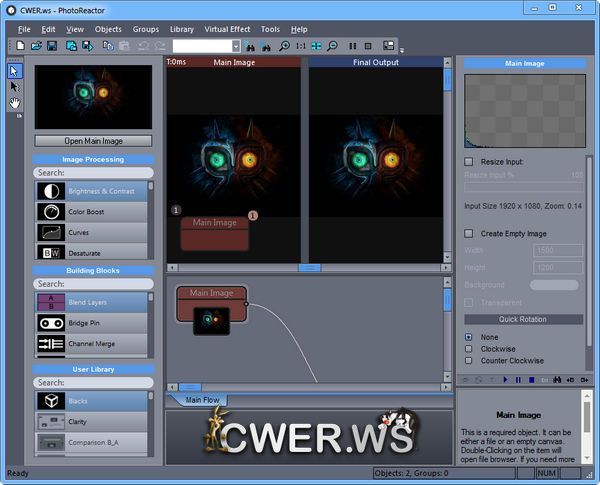Collapse the Building Blocks section header

[x=95, y=270]
